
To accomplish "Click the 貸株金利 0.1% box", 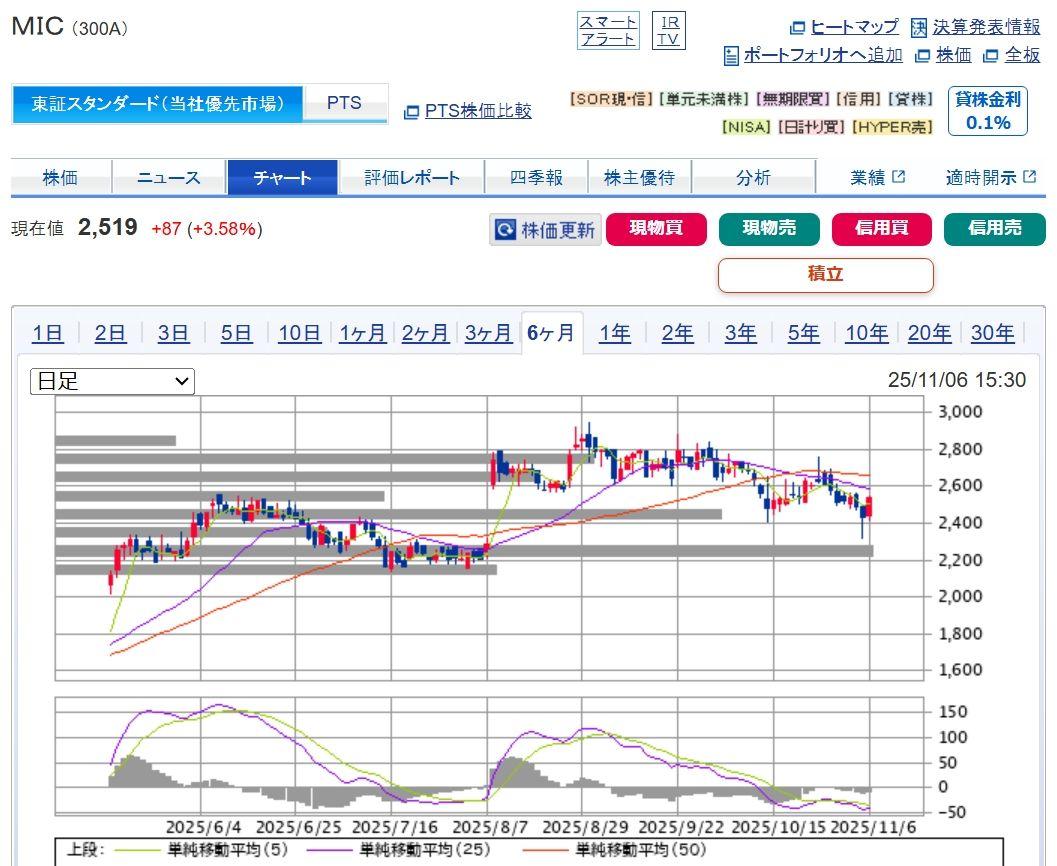I will (x=987, y=111).
